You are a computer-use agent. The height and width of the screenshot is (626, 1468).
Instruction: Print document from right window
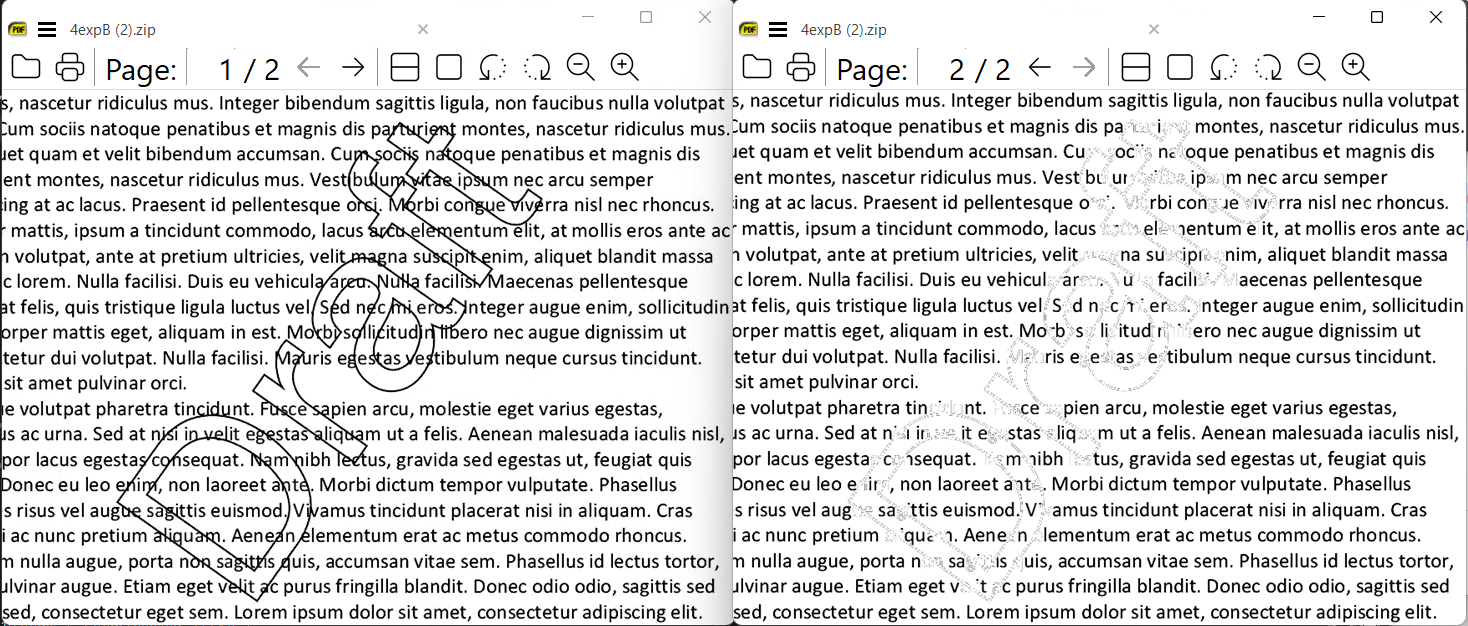point(801,68)
